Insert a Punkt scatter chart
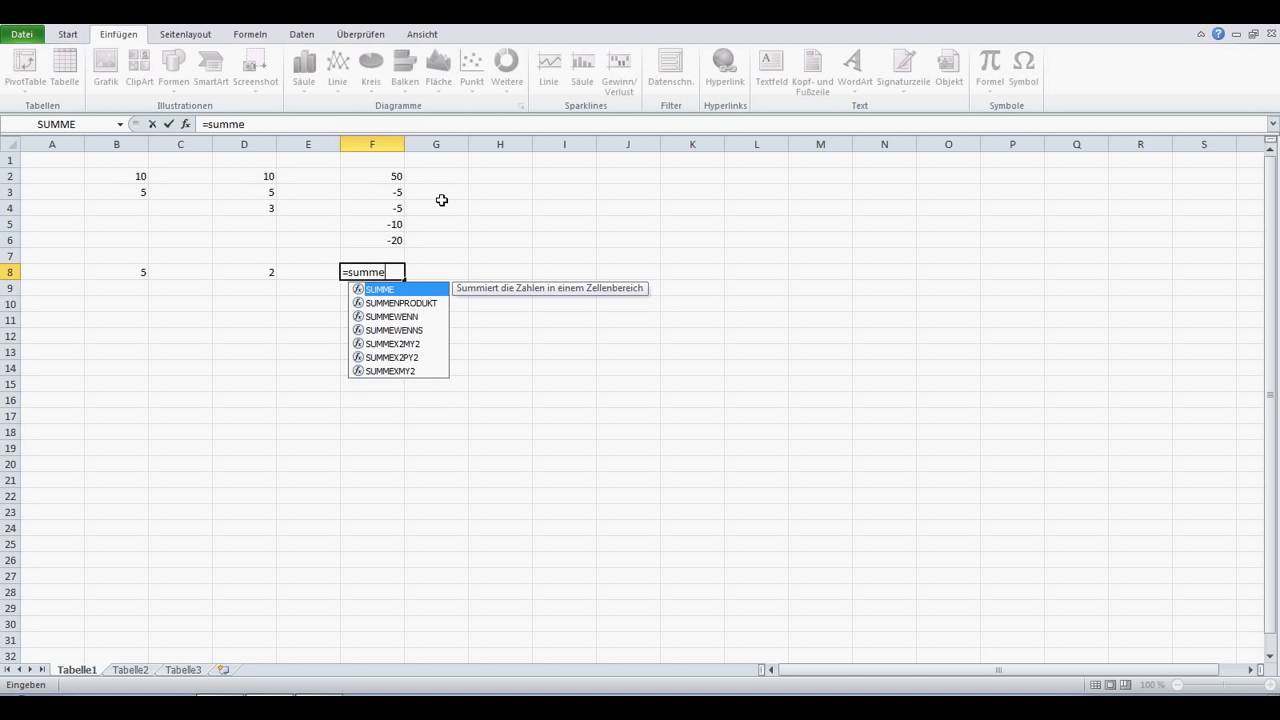1280x720 pixels. coord(471,69)
